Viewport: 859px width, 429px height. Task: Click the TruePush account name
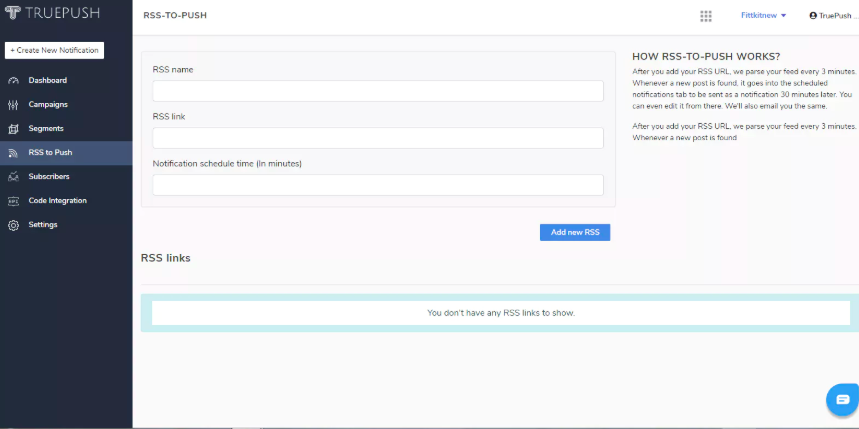[835, 16]
